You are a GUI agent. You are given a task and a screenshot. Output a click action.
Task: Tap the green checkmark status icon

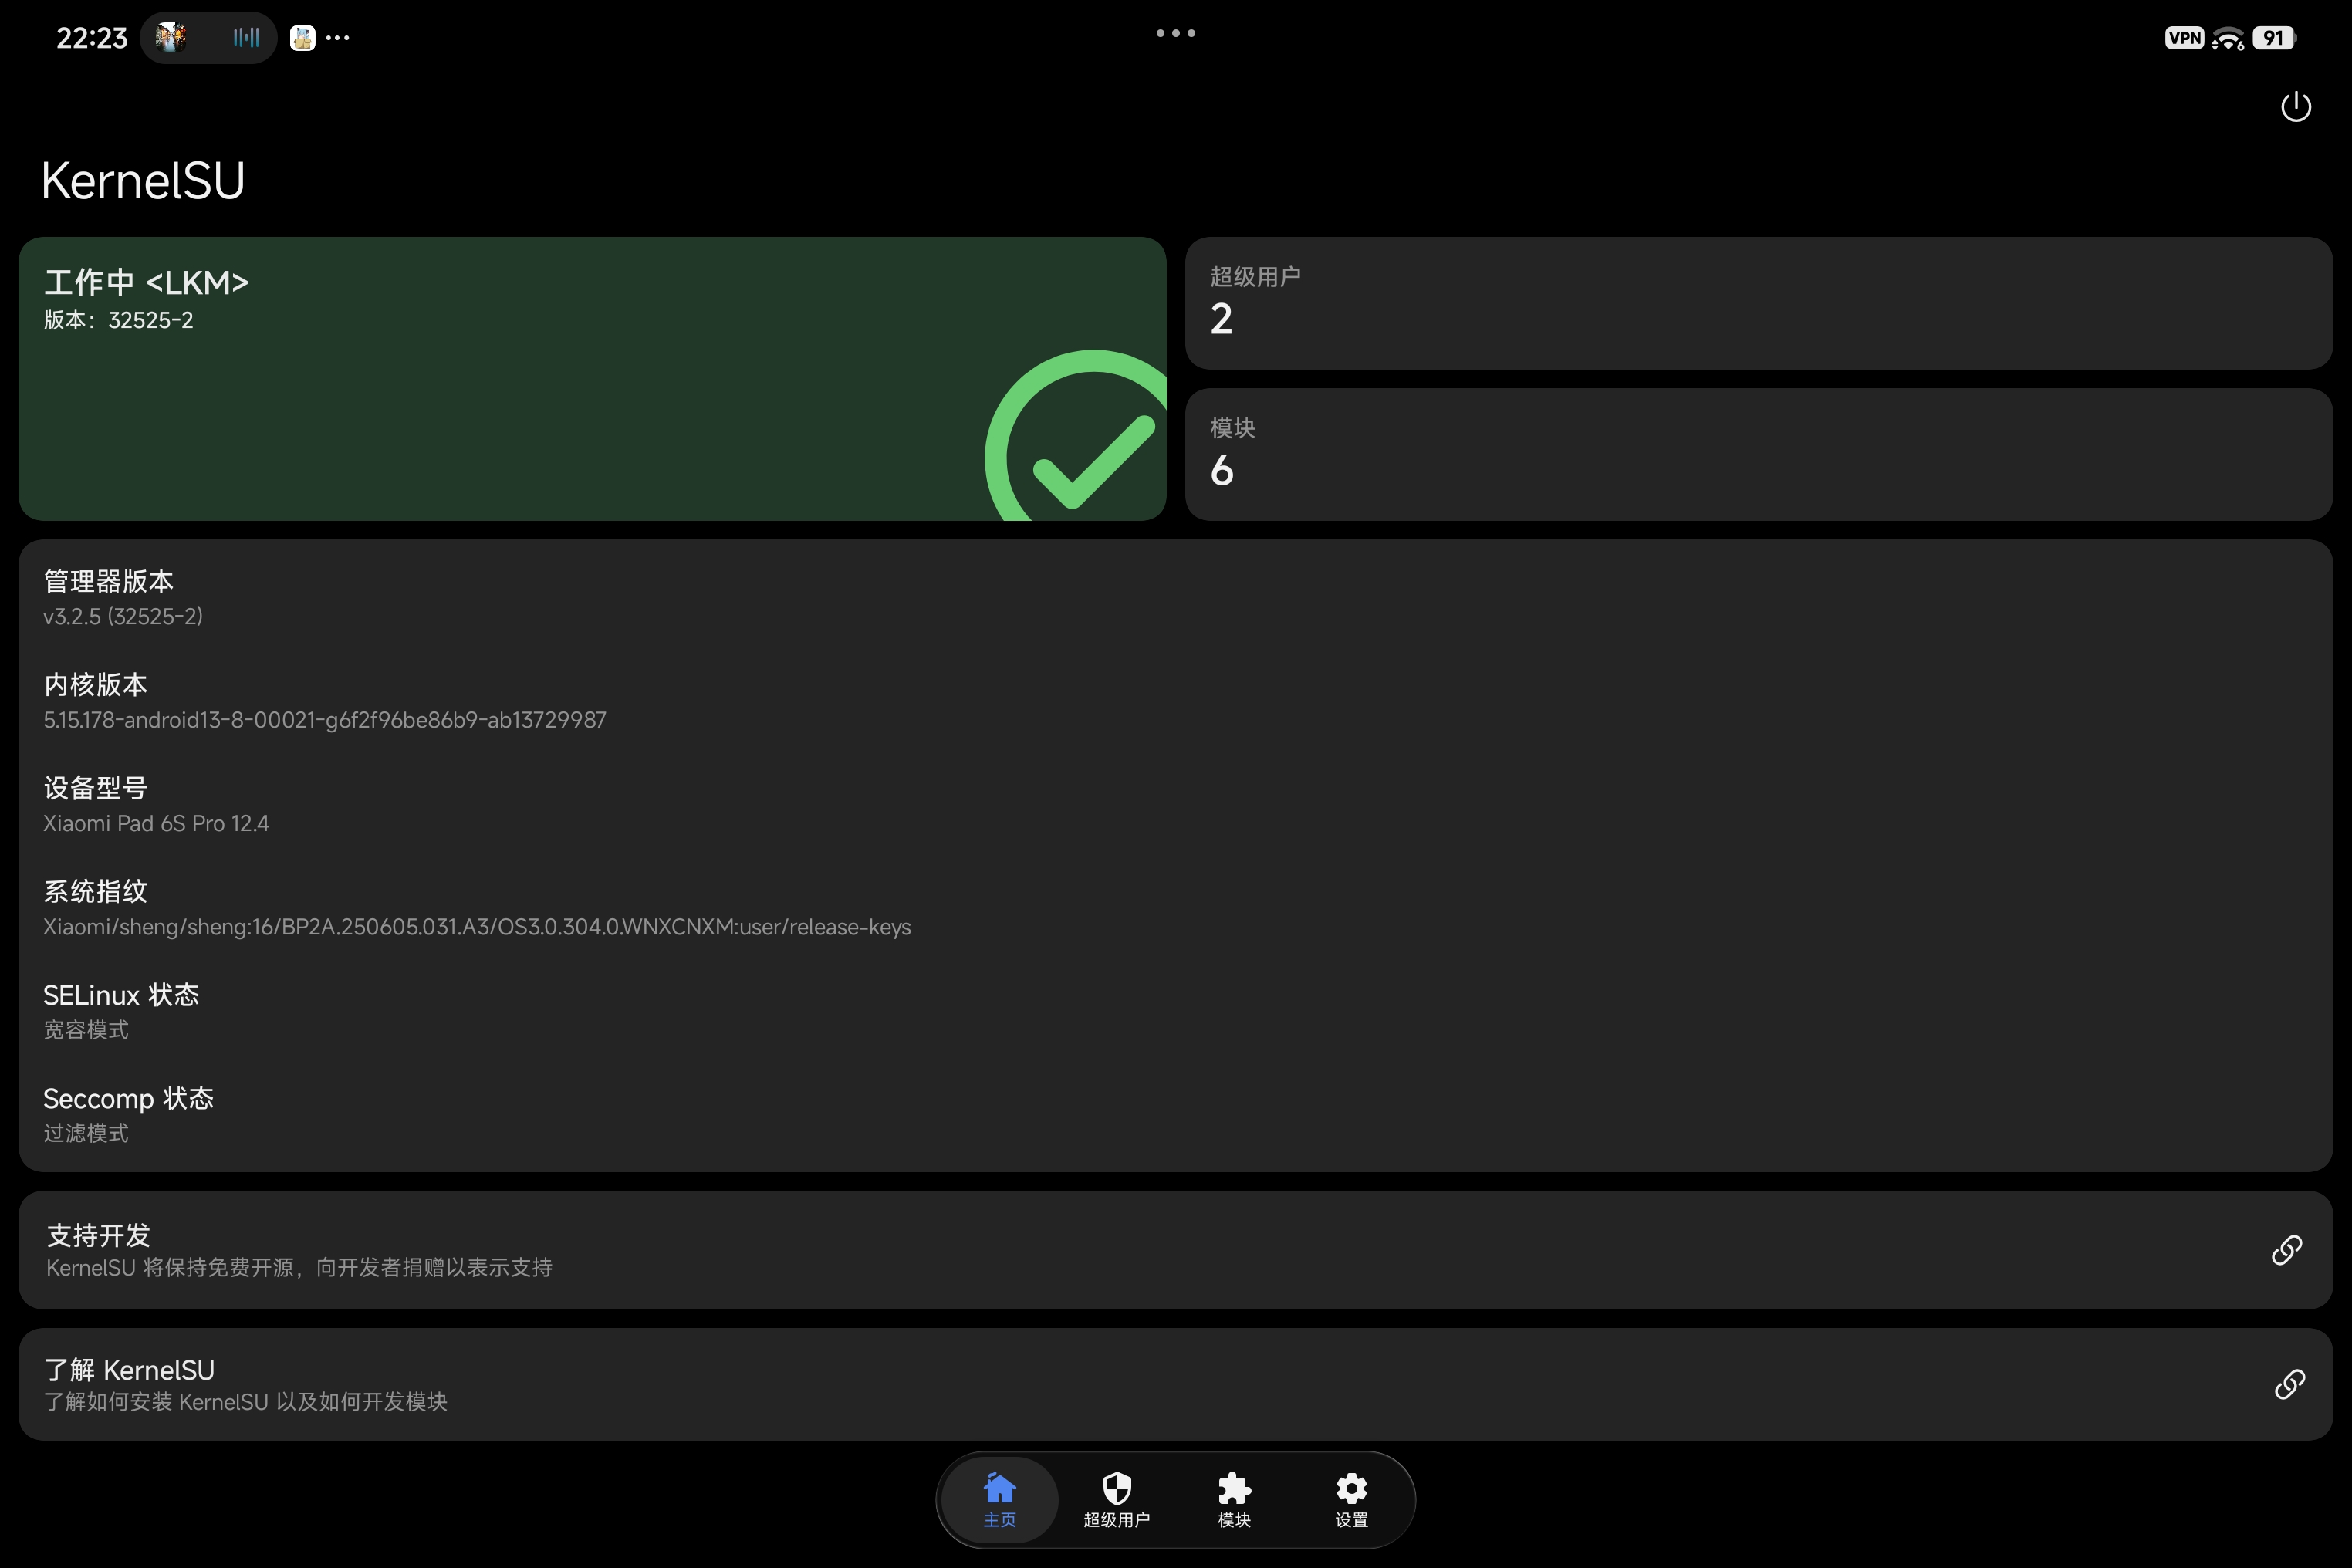click(1076, 436)
